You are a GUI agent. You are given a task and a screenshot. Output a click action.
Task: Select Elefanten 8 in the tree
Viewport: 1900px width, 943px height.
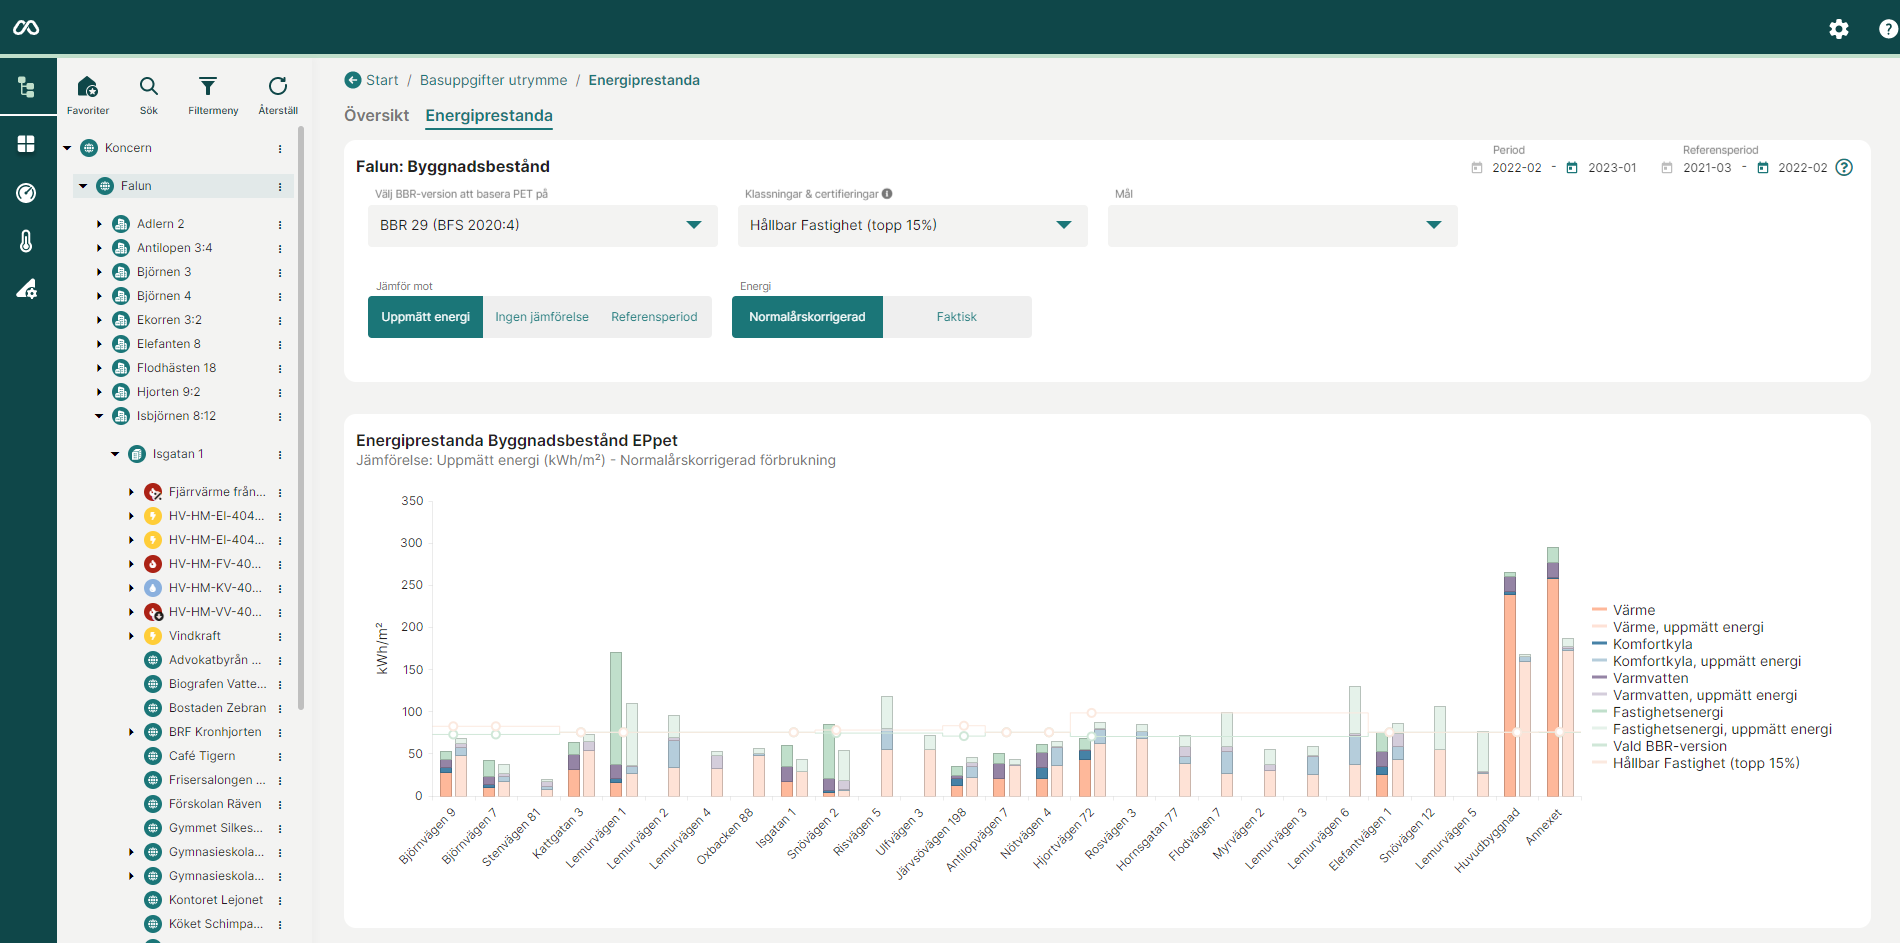169,344
